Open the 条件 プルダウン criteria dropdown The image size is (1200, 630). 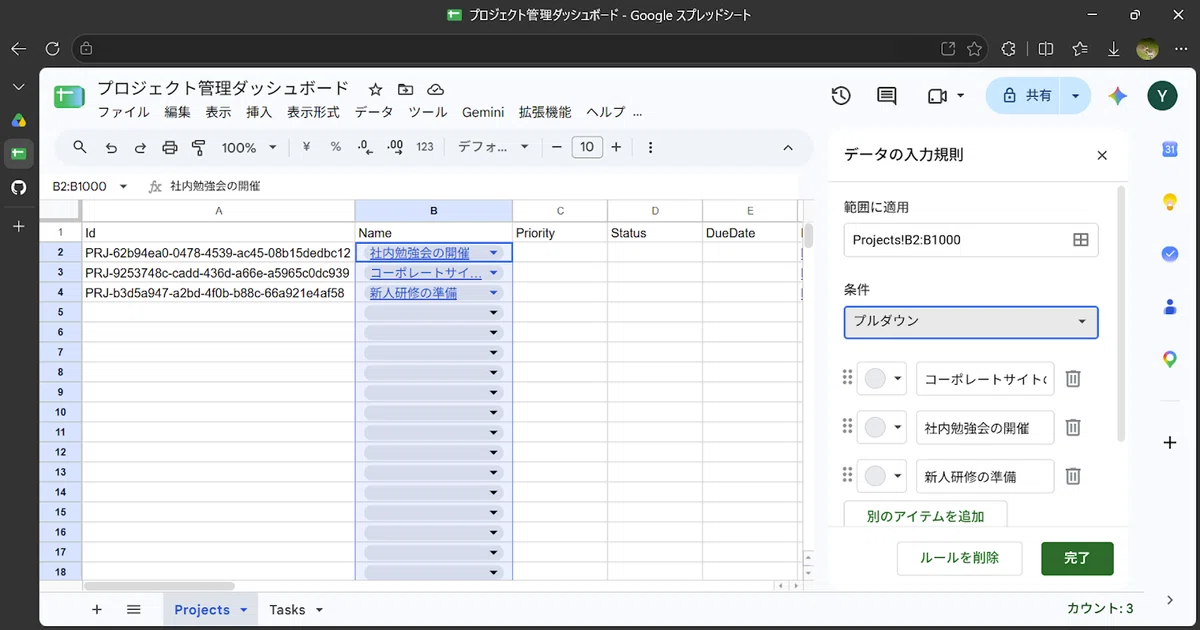tap(971, 322)
